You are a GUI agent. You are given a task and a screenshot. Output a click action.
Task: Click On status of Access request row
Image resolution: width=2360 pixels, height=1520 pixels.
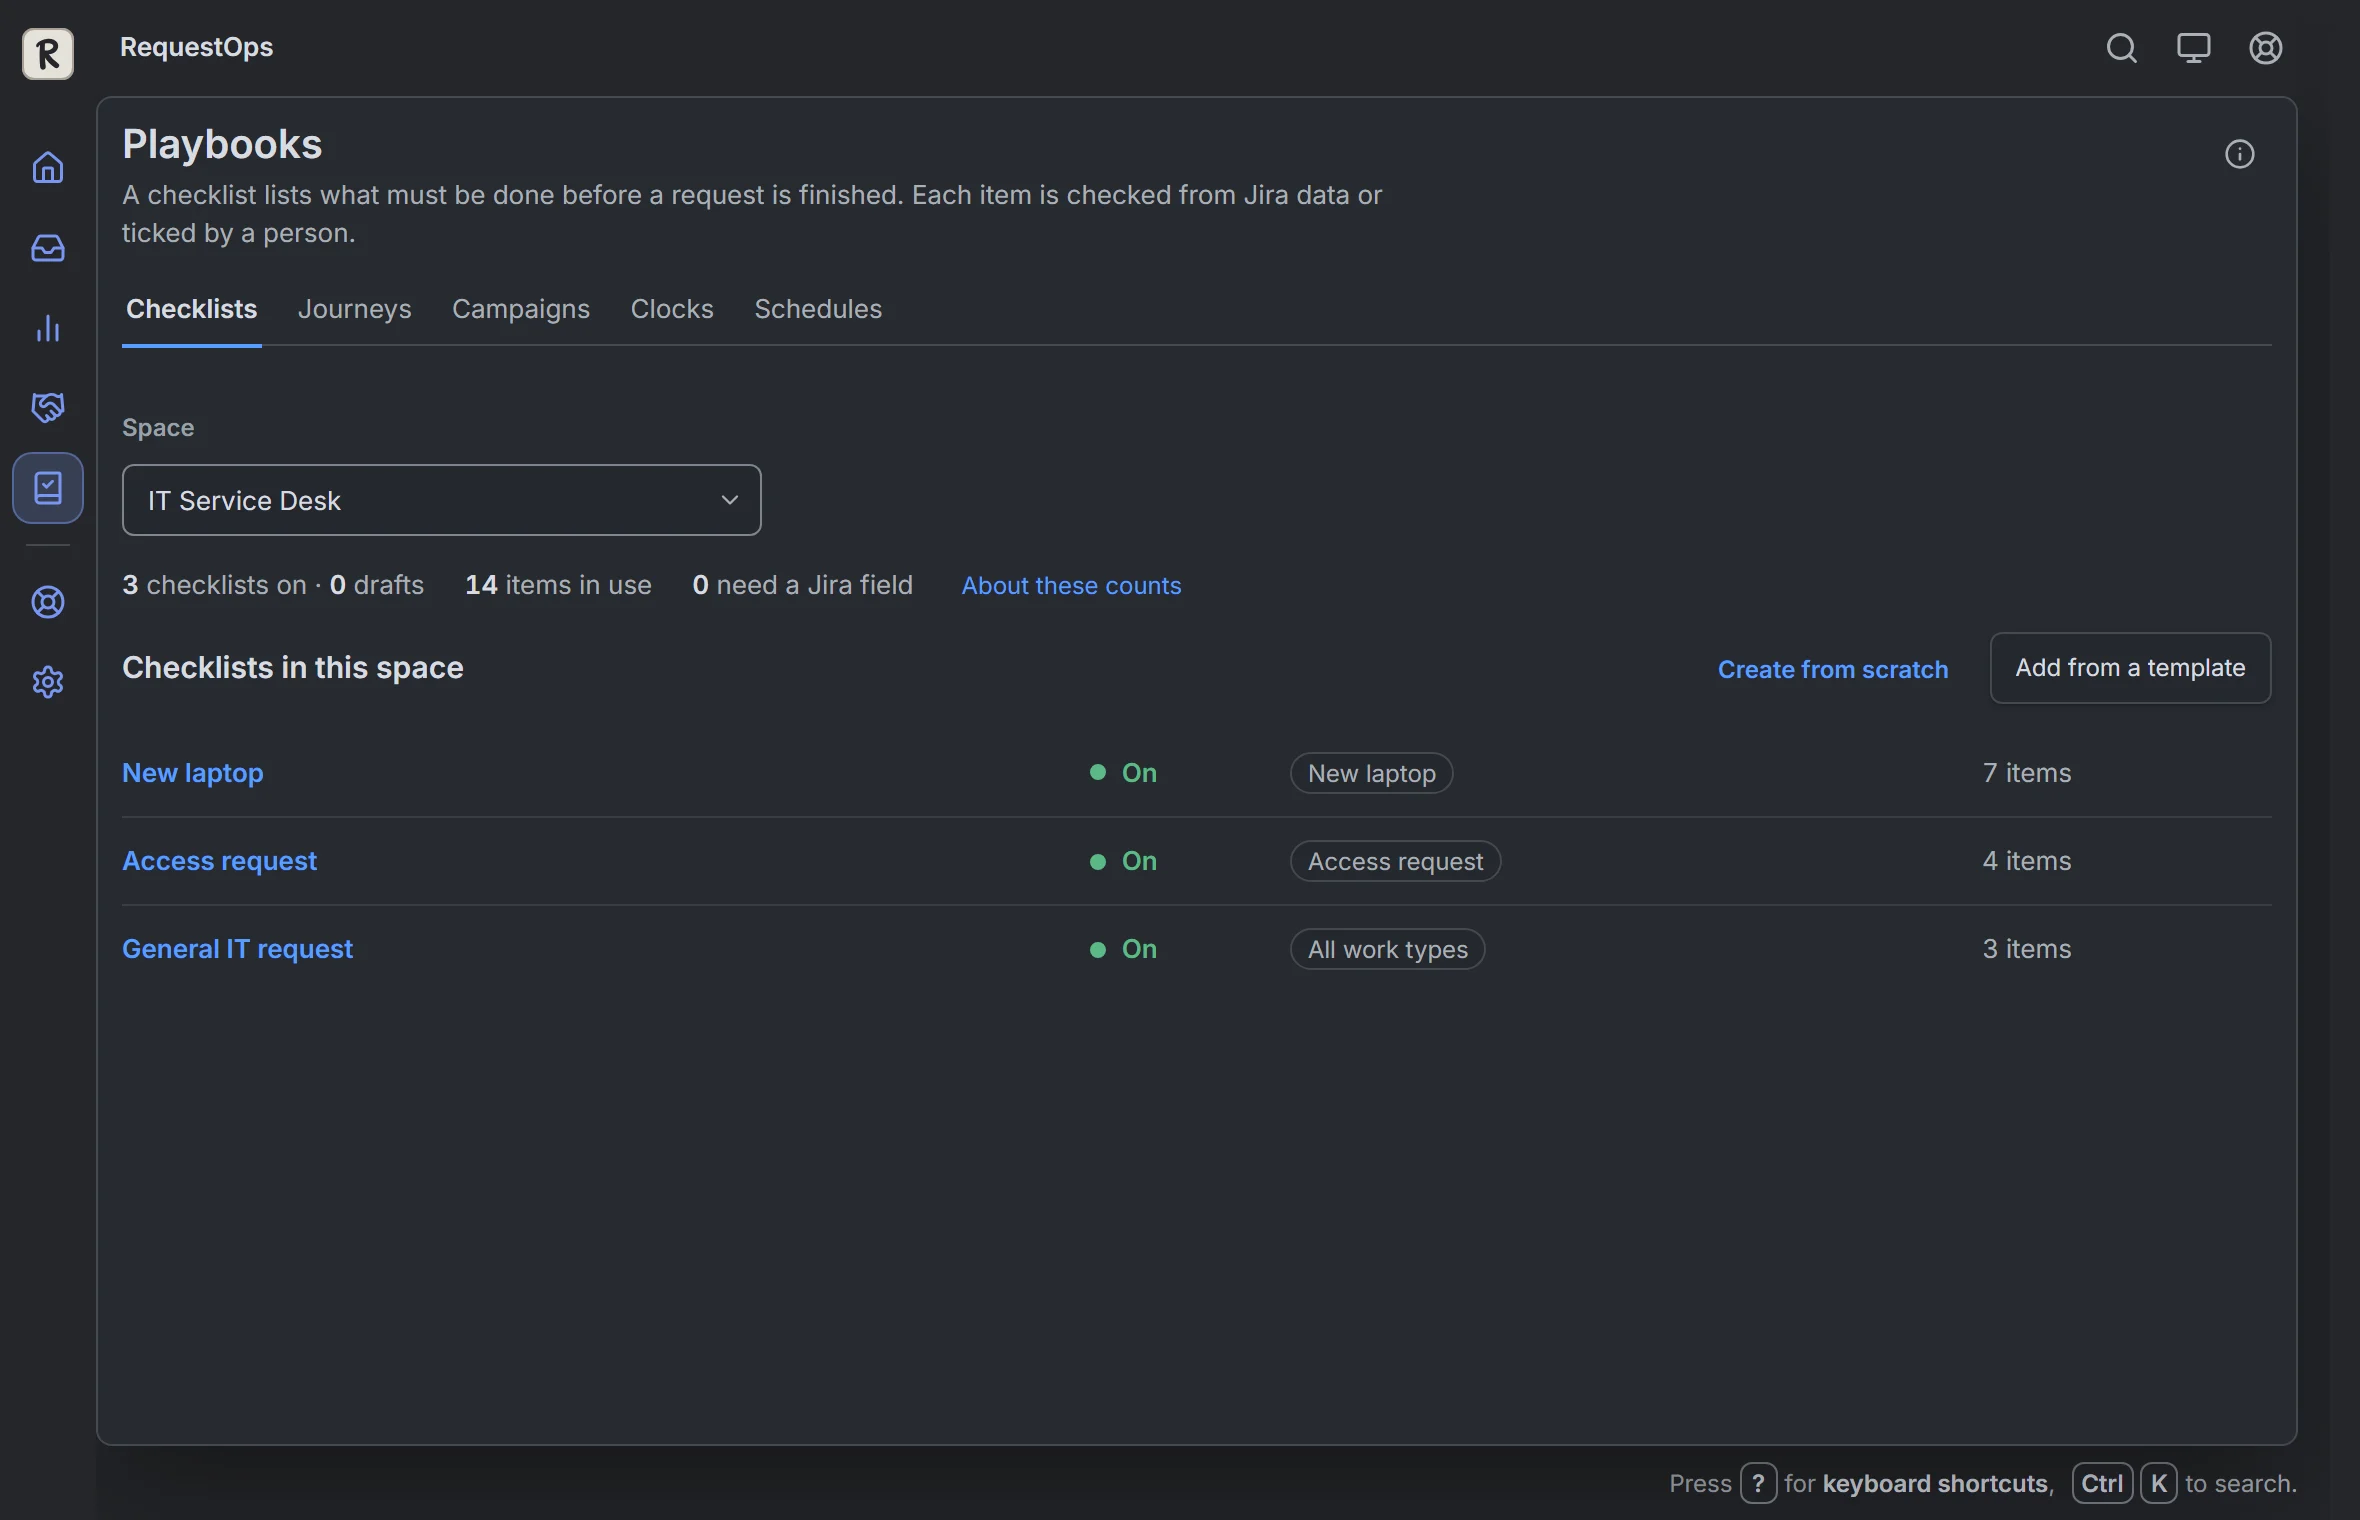pyautogui.click(x=1123, y=861)
